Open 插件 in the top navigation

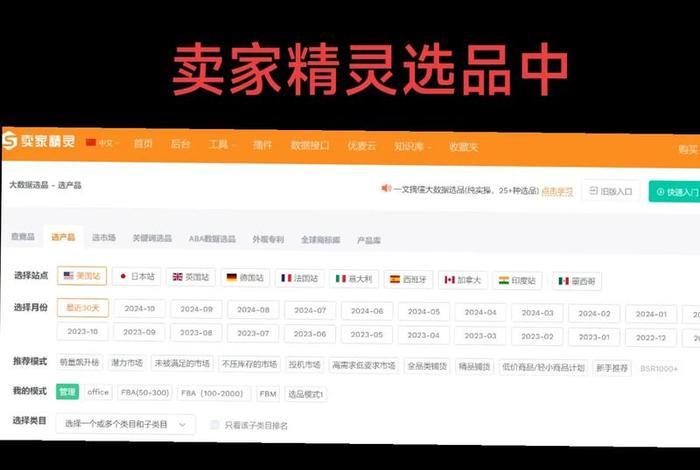(262, 145)
